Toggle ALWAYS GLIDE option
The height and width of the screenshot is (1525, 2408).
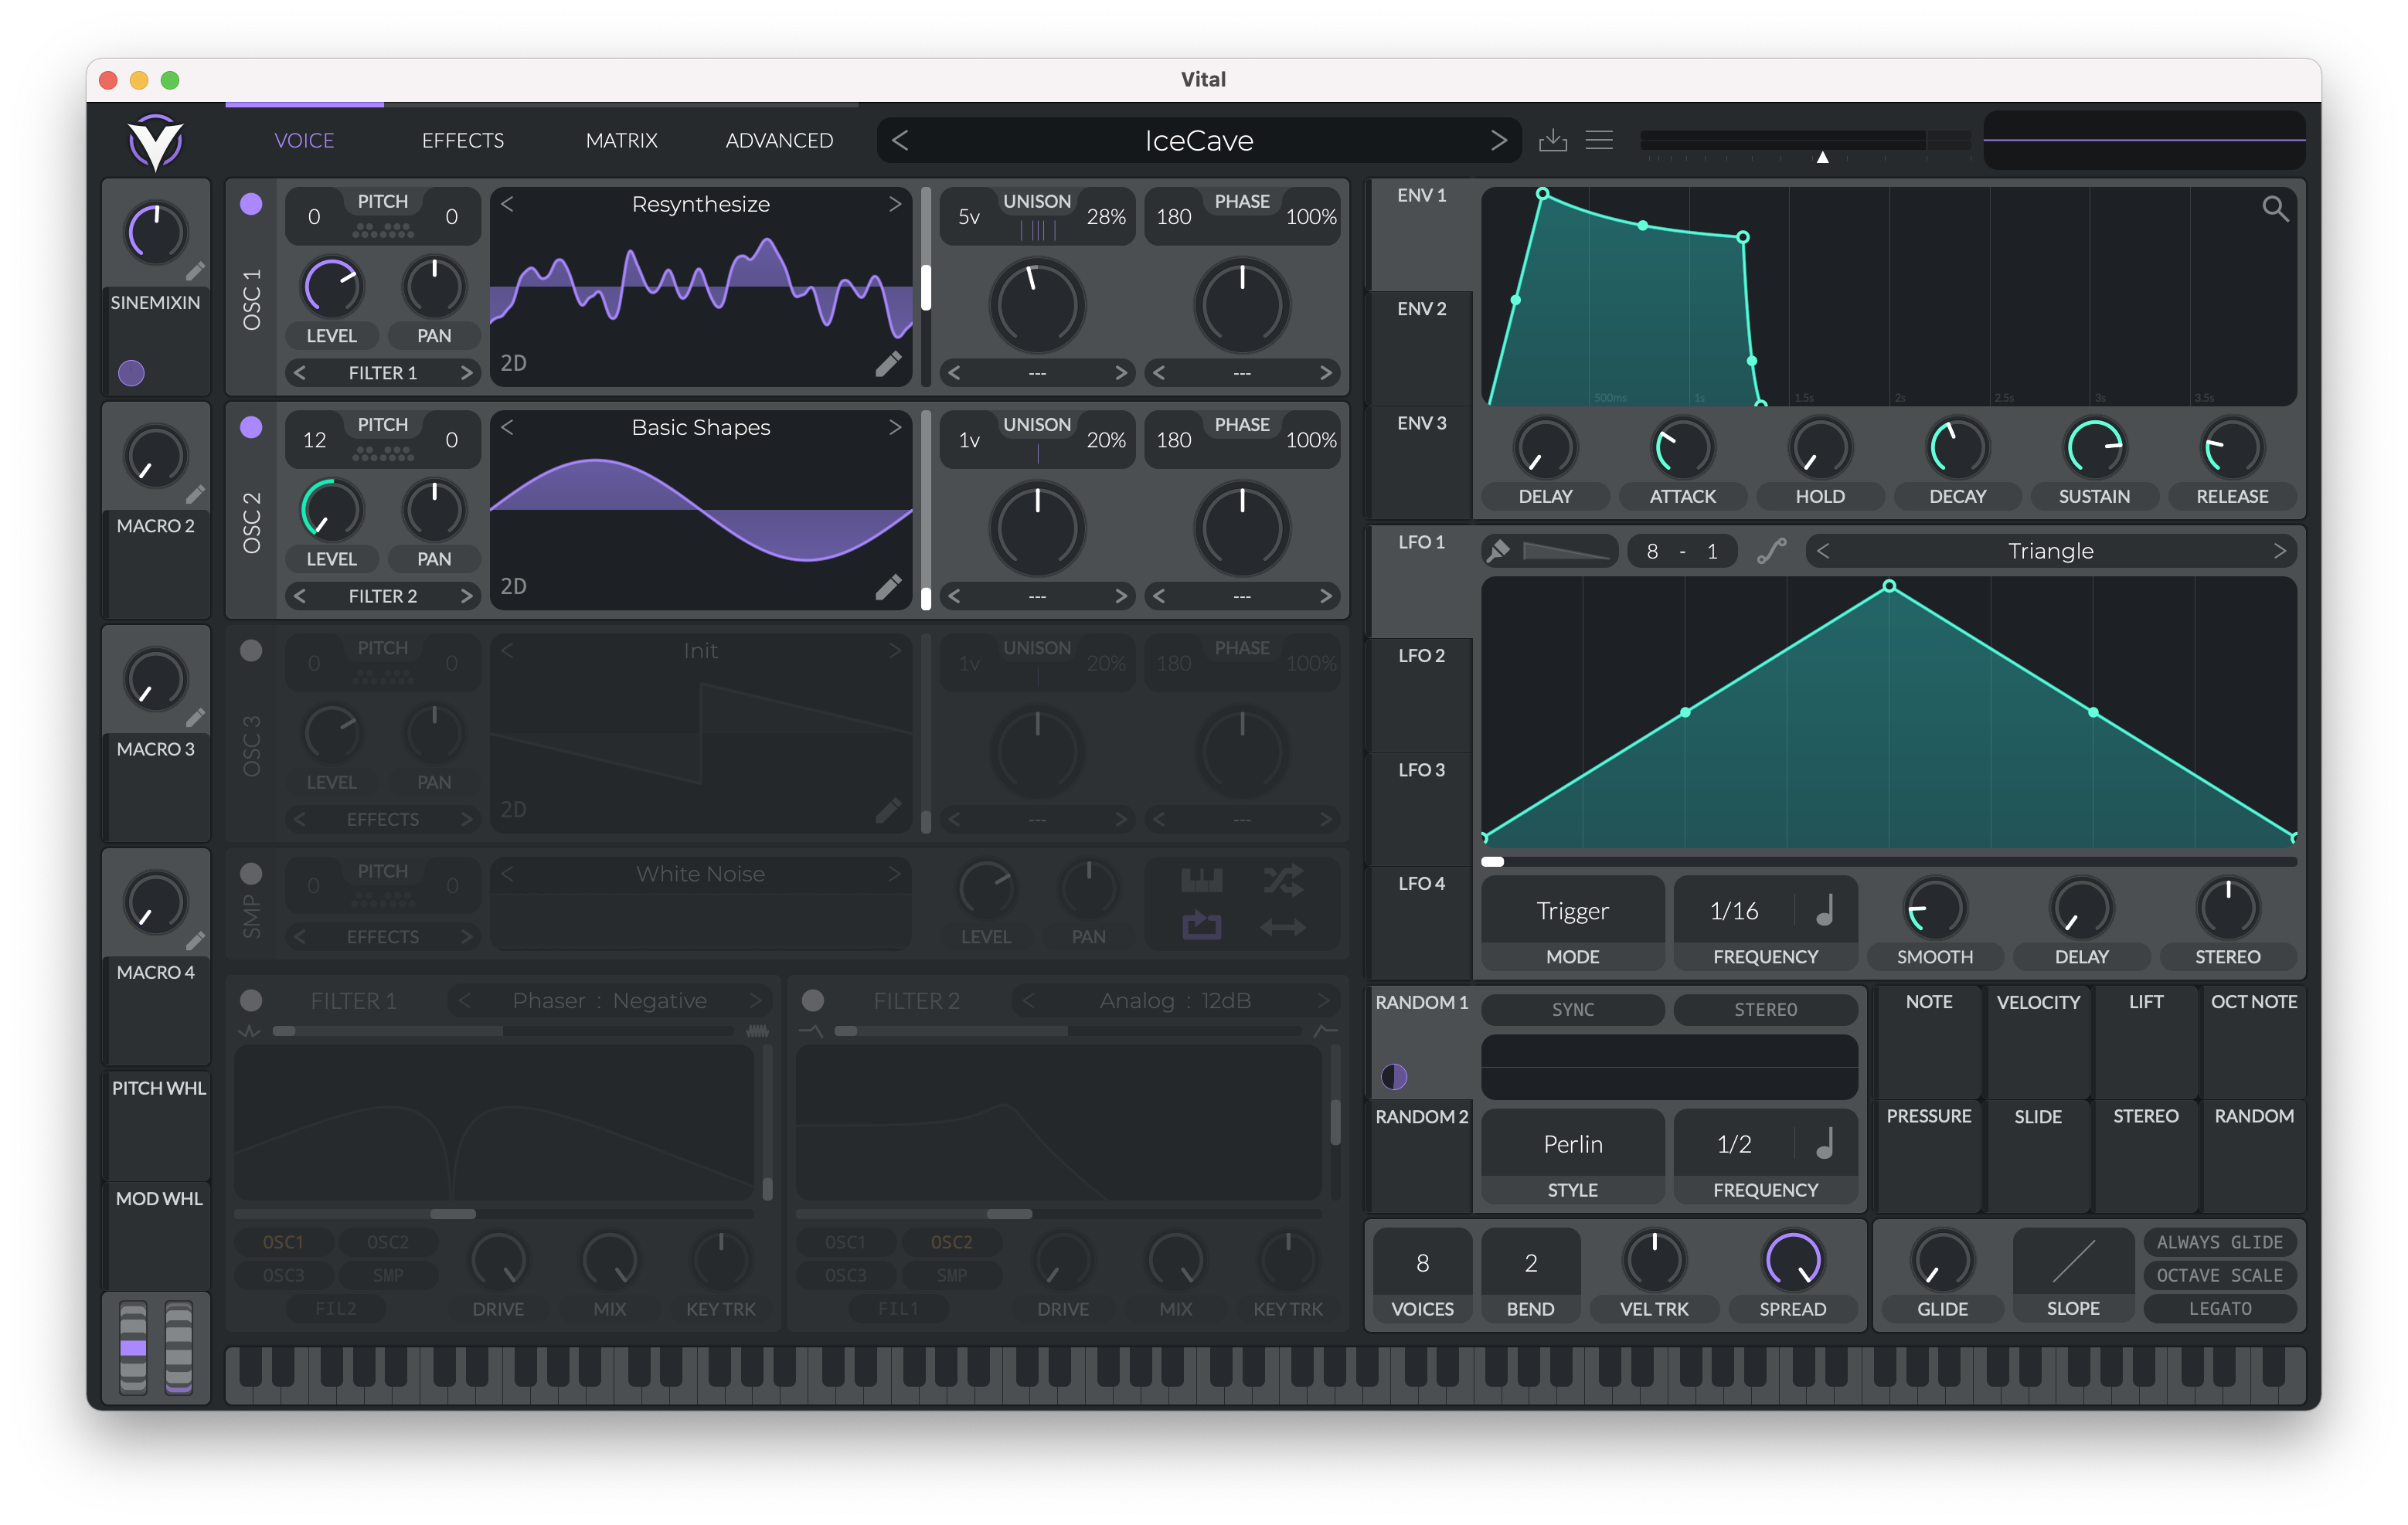(2219, 1242)
